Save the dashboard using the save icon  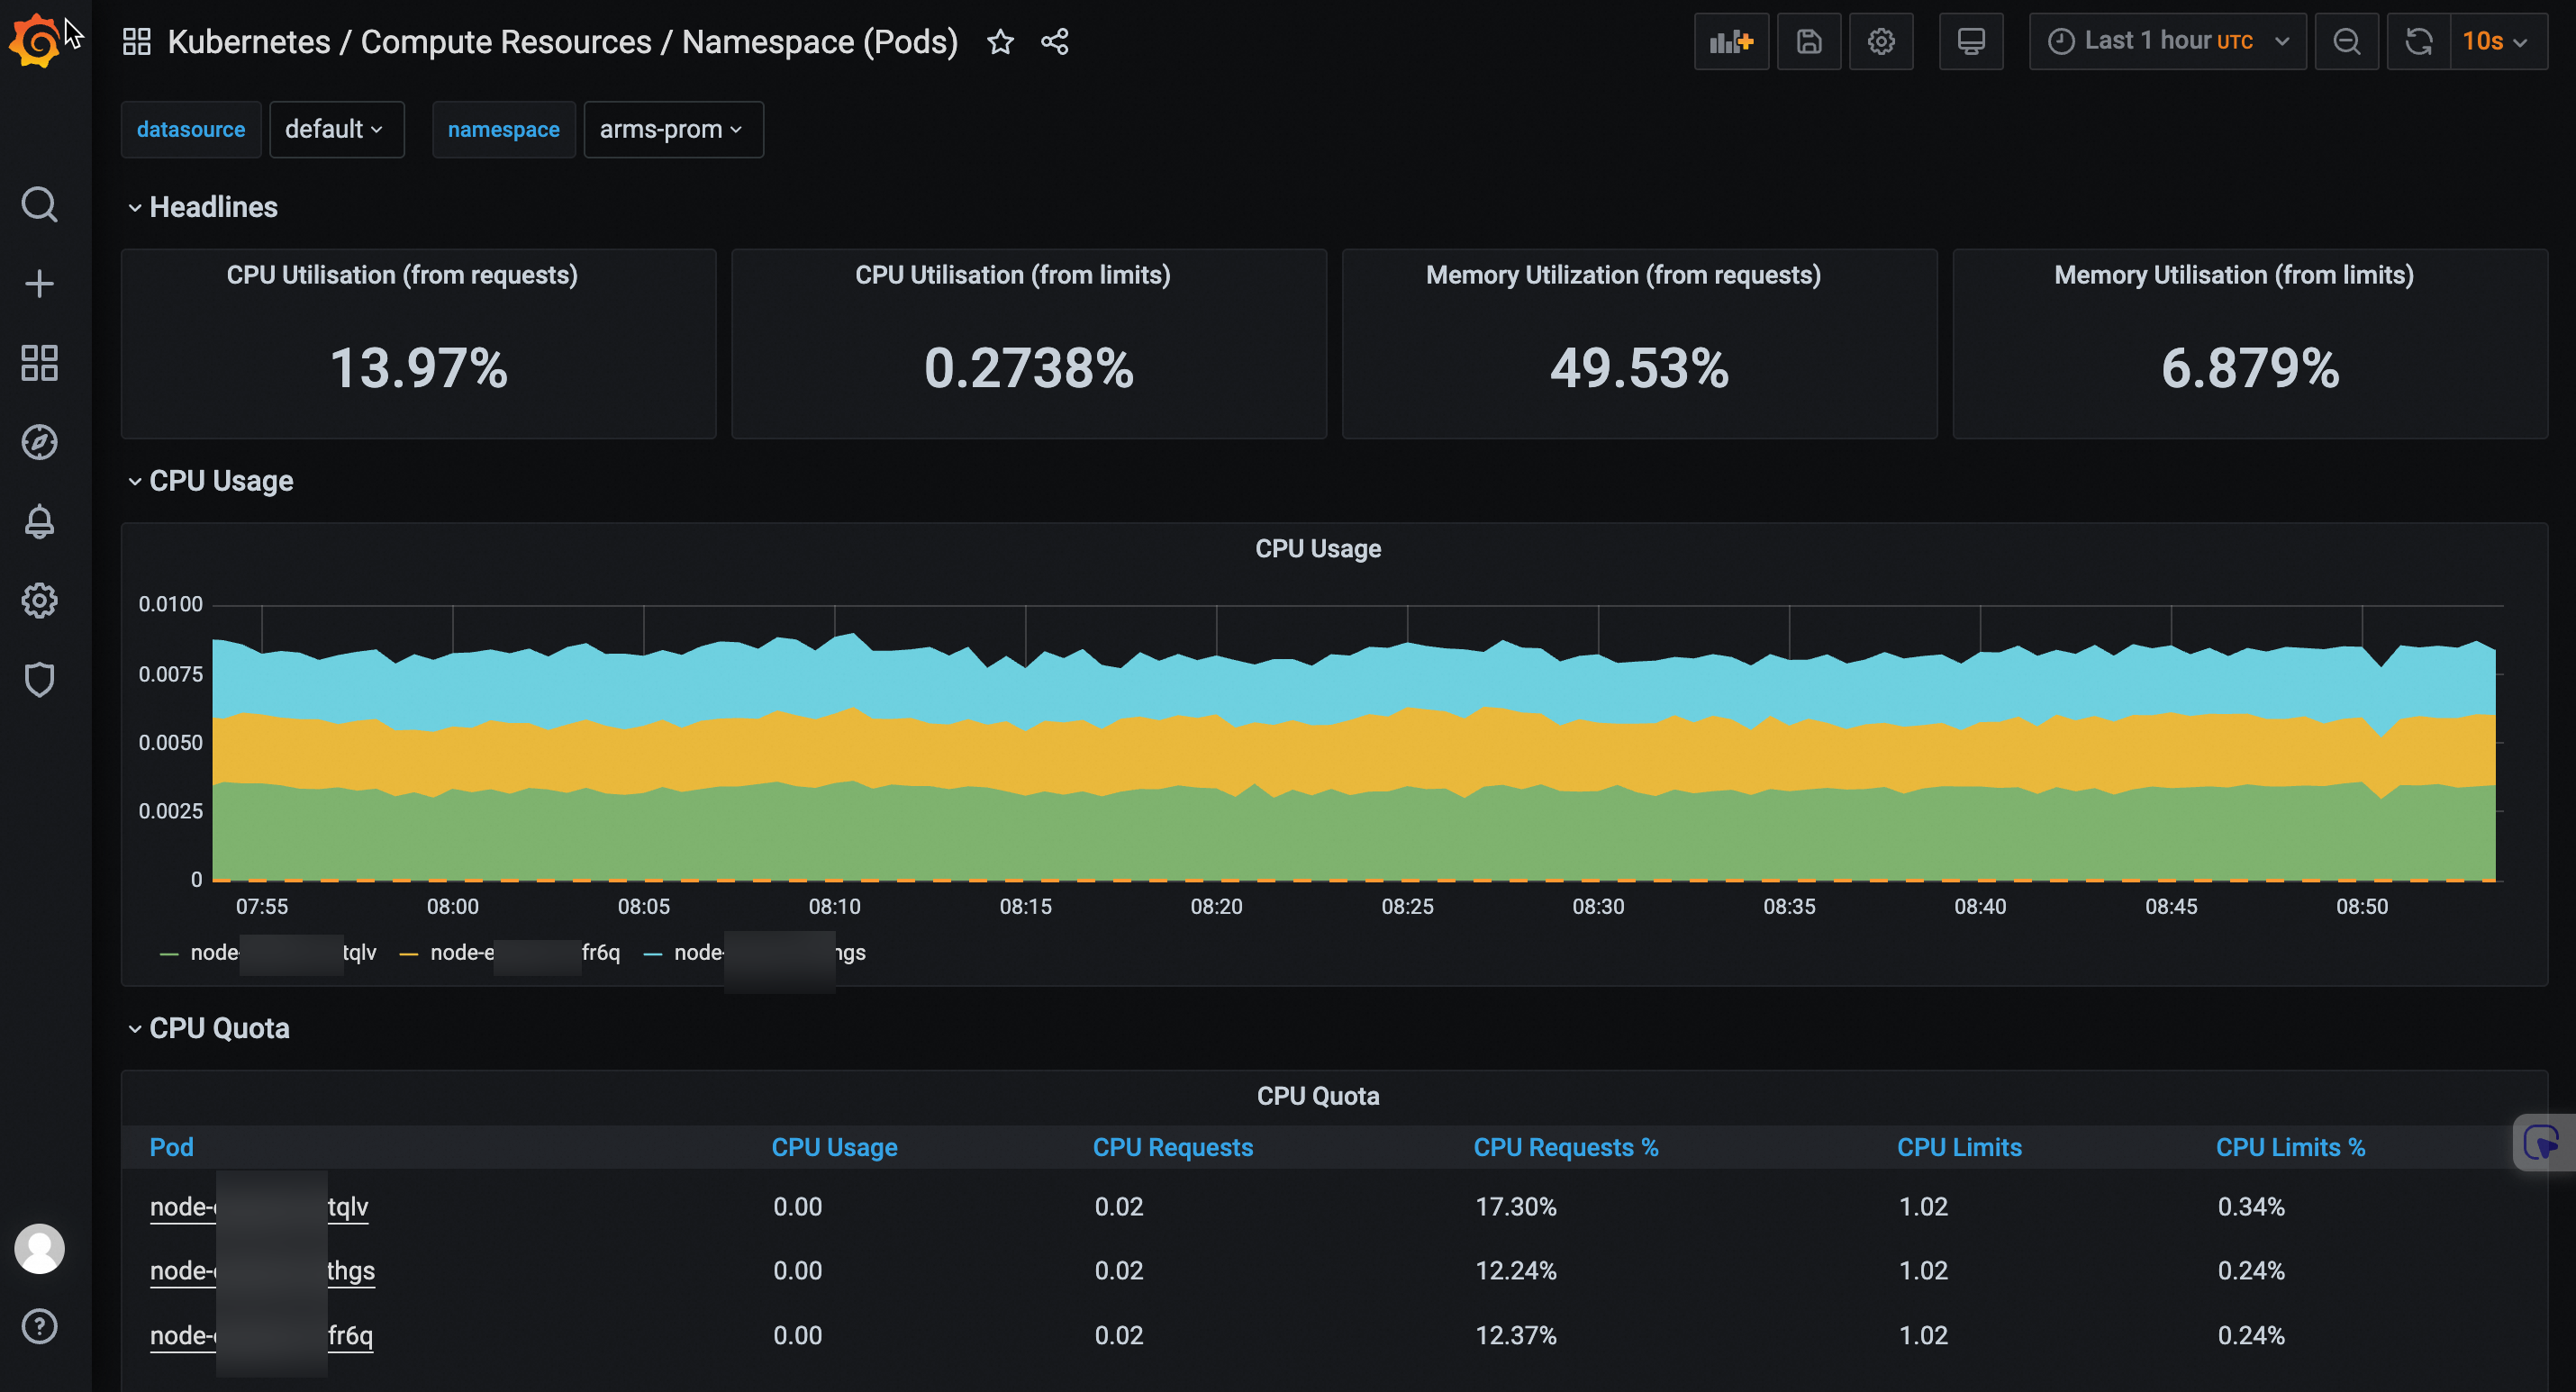(x=1808, y=41)
